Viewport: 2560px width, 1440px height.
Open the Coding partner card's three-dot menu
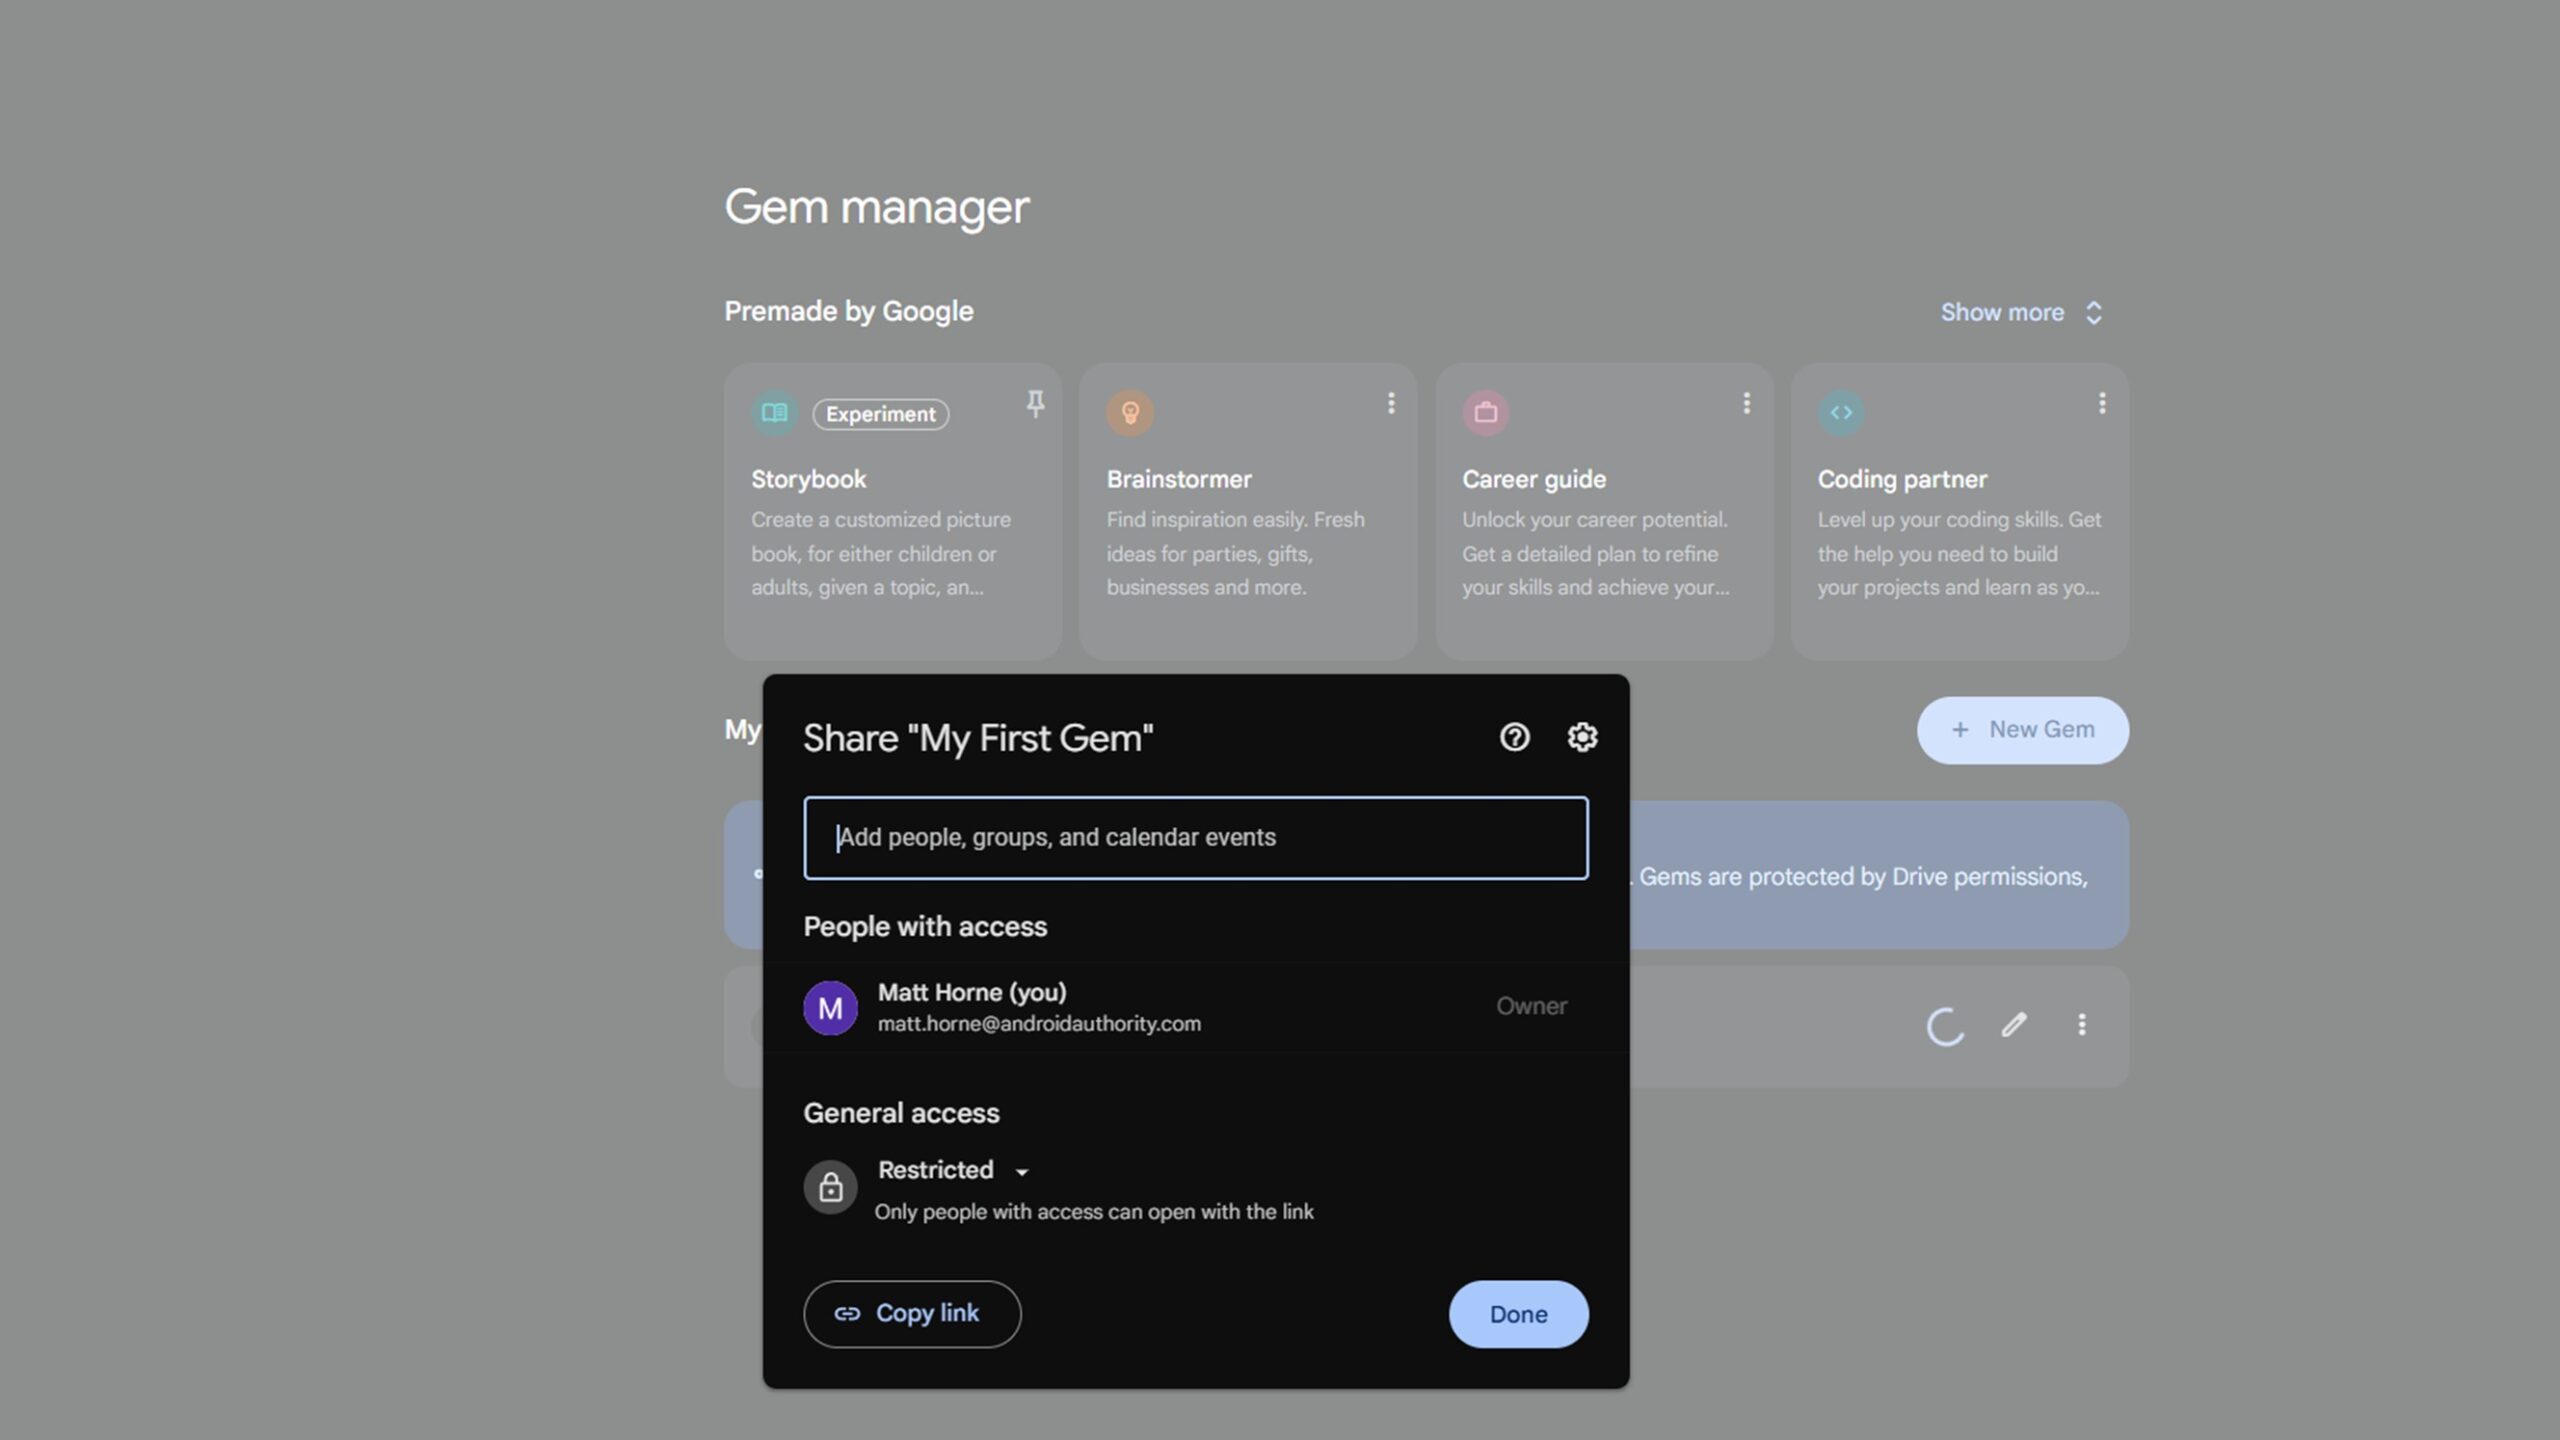point(2102,403)
